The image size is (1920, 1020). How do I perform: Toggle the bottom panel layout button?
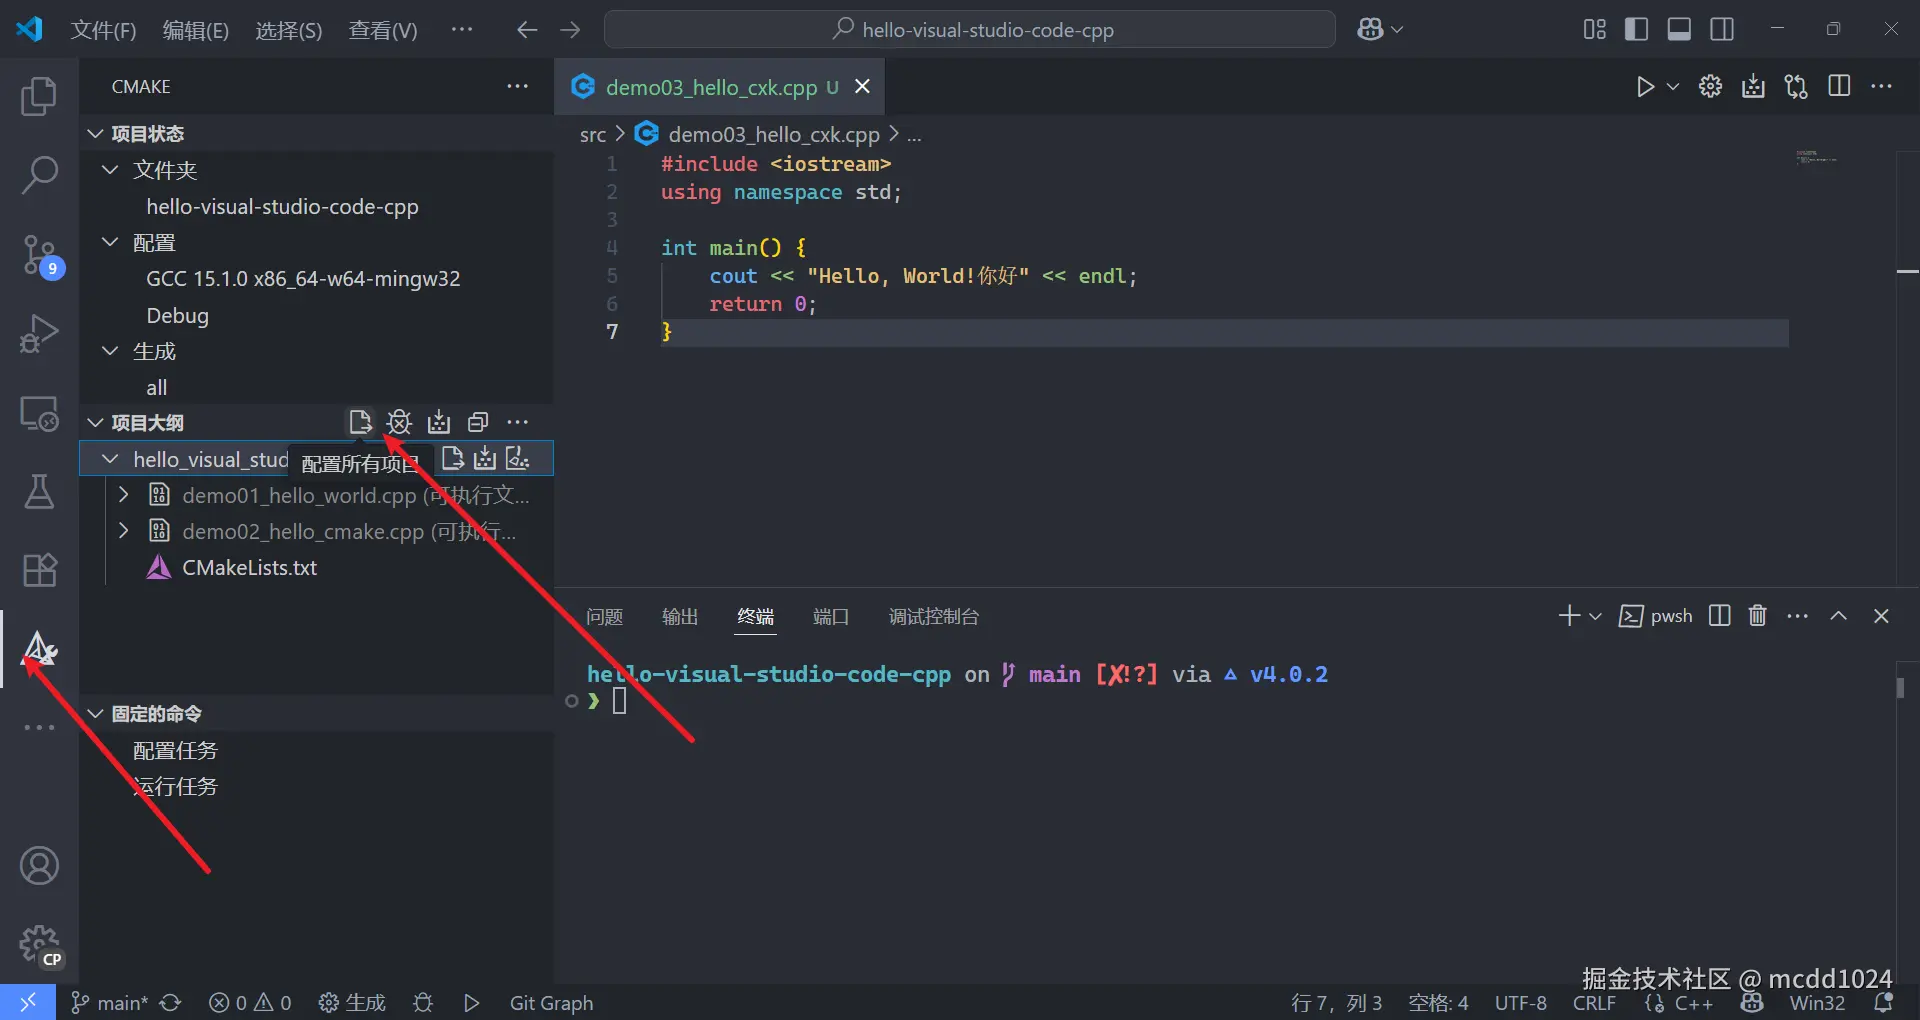[1679, 30]
